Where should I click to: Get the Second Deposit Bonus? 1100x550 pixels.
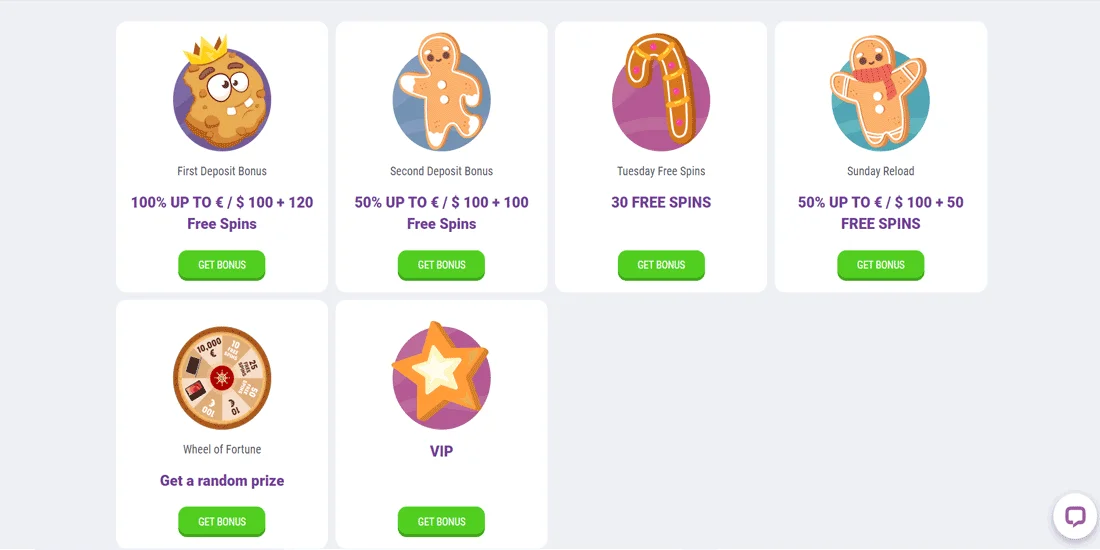[x=441, y=265]
